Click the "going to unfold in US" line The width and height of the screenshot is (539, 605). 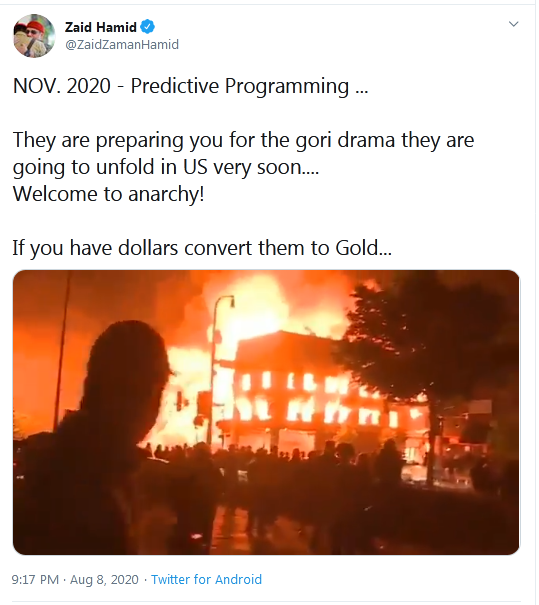click(x=166, y=167)
